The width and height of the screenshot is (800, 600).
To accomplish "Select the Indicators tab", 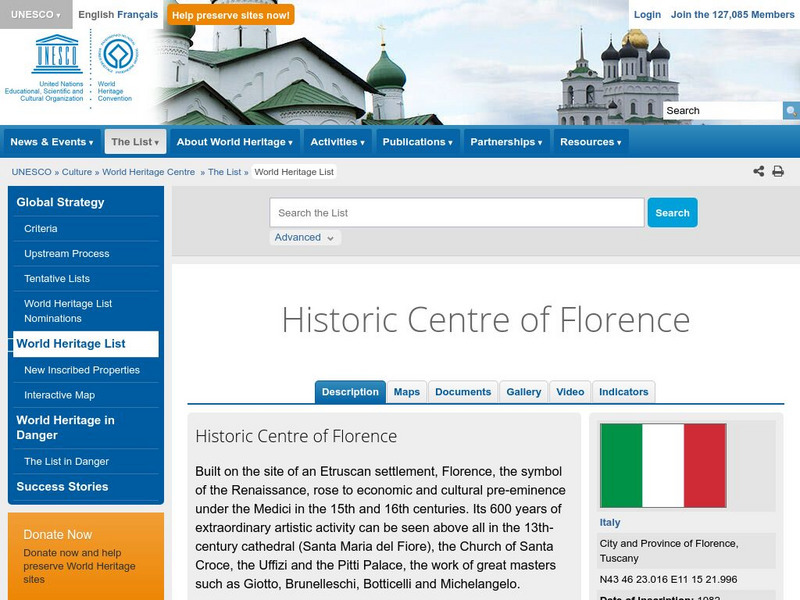I will pyautogui.click(x=623, y=392).
